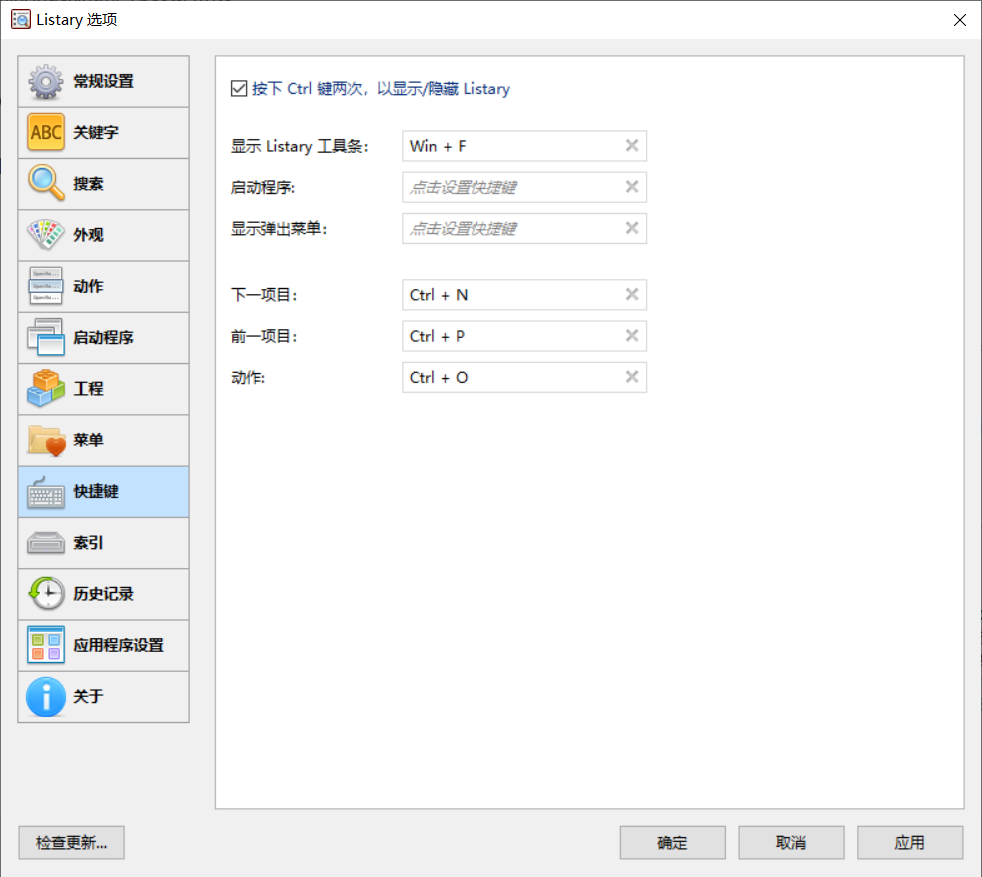Click the 取消 button
This screenshot has width=982, height=877.
coord(791,843)
